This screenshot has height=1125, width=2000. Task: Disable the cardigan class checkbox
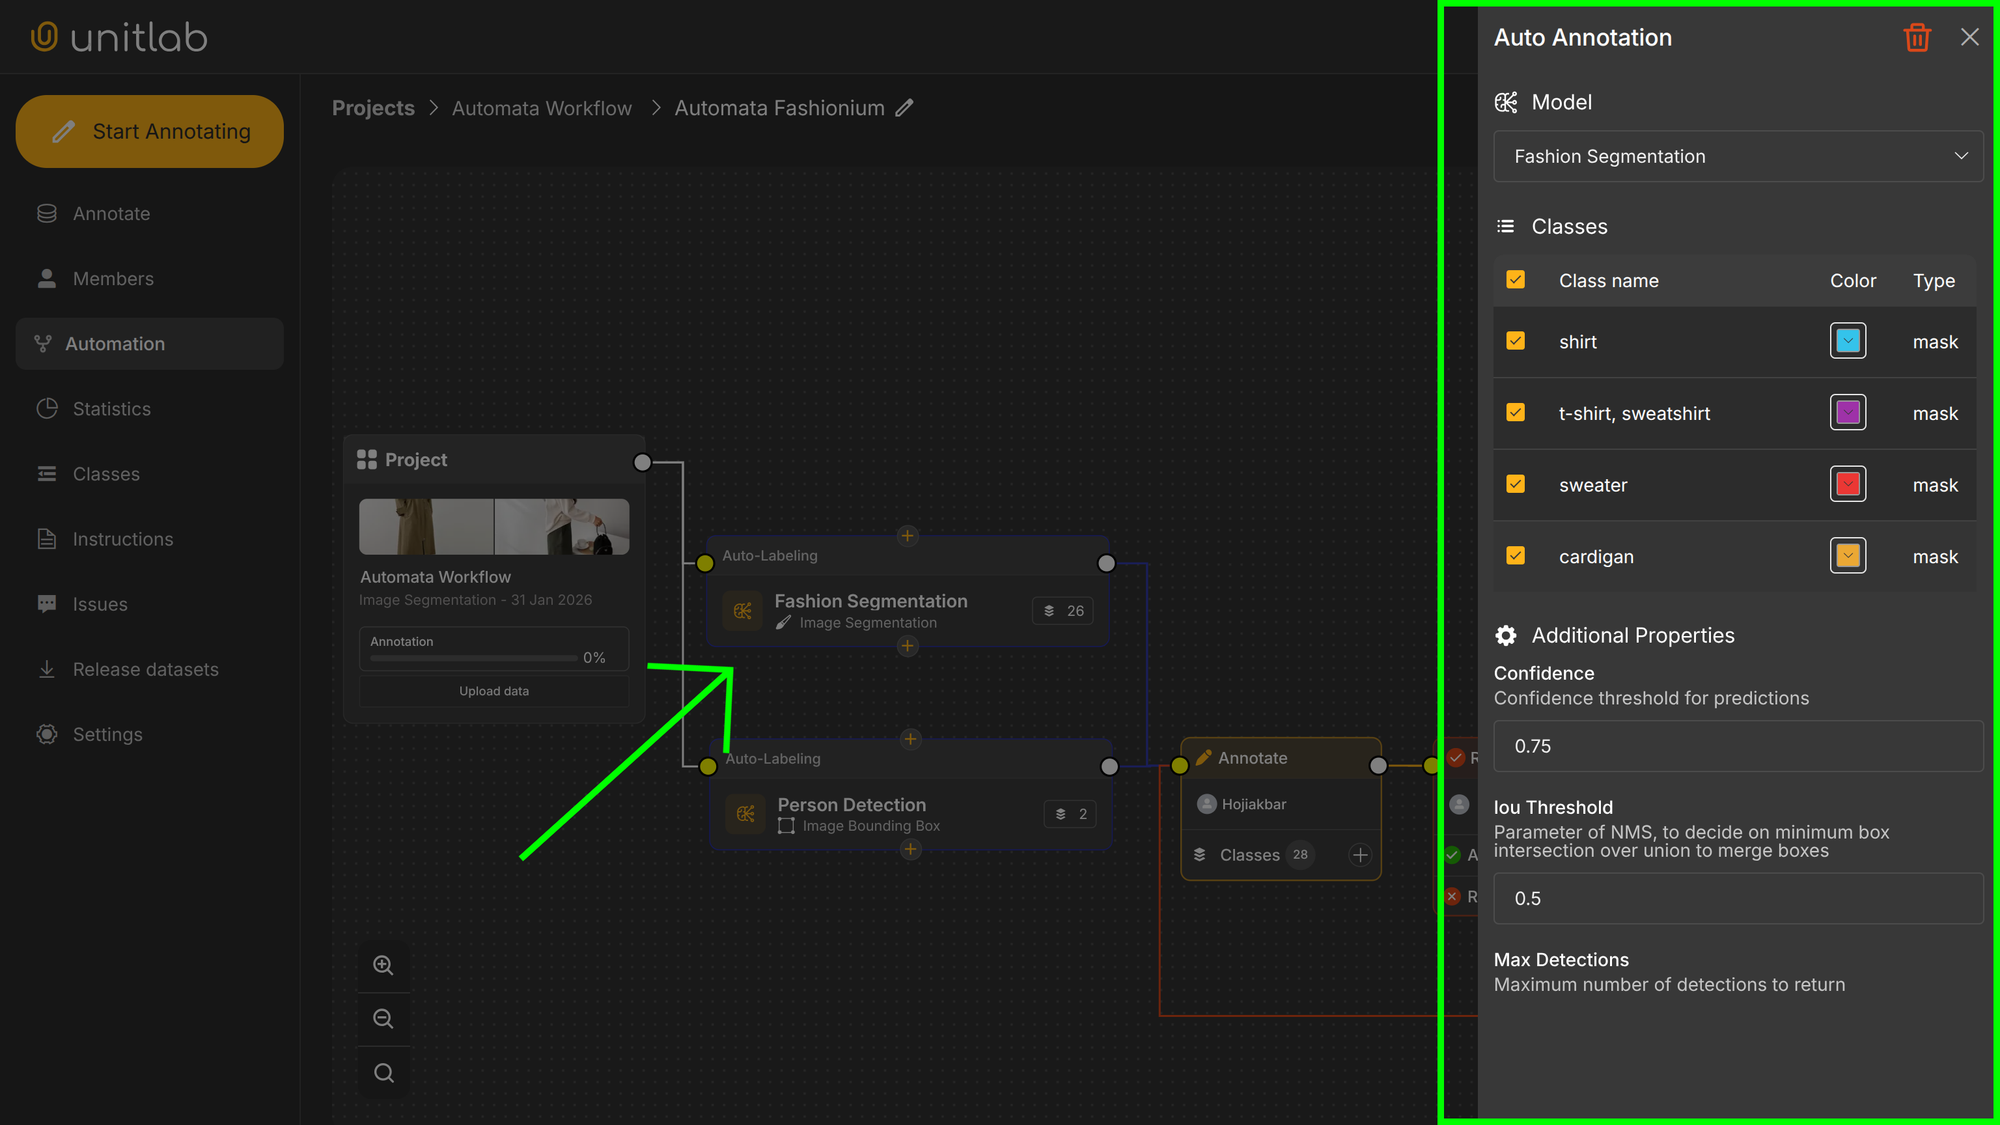(x=1515, y=555)
